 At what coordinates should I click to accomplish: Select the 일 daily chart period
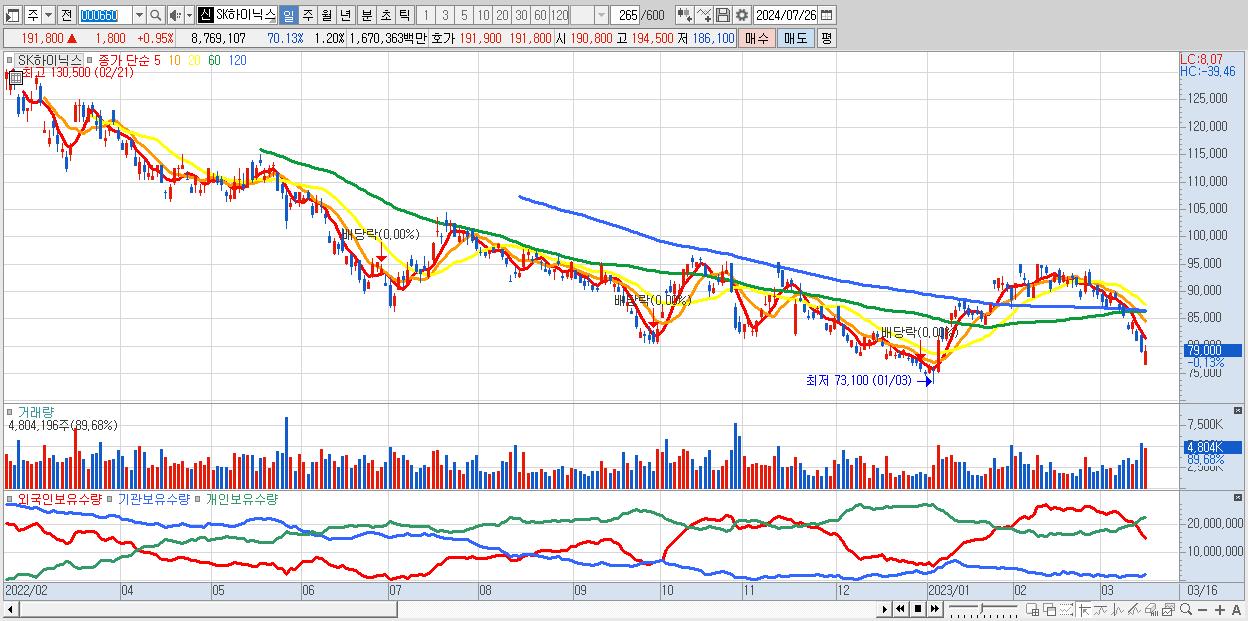tap(288, 15)
